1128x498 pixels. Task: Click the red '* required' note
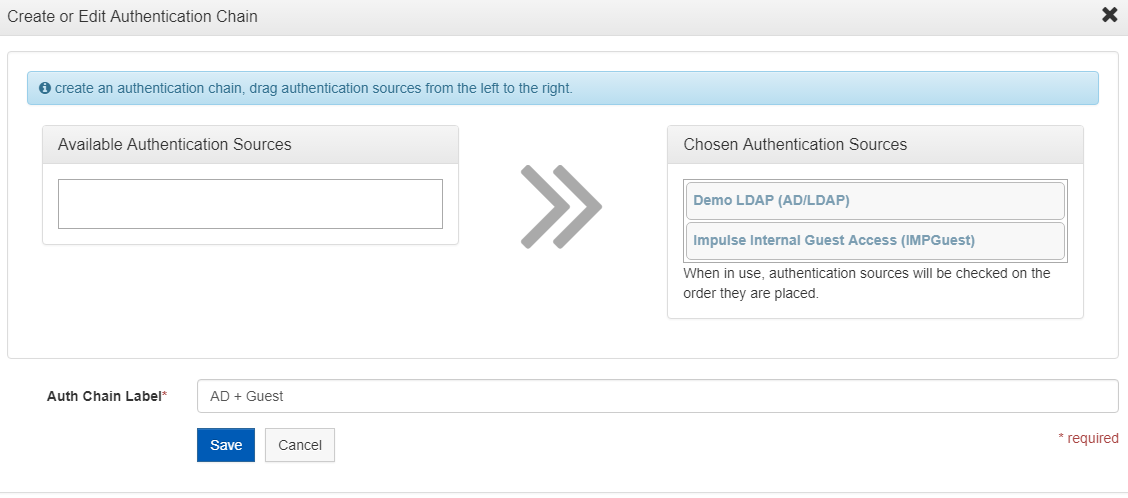[1088, 438]
